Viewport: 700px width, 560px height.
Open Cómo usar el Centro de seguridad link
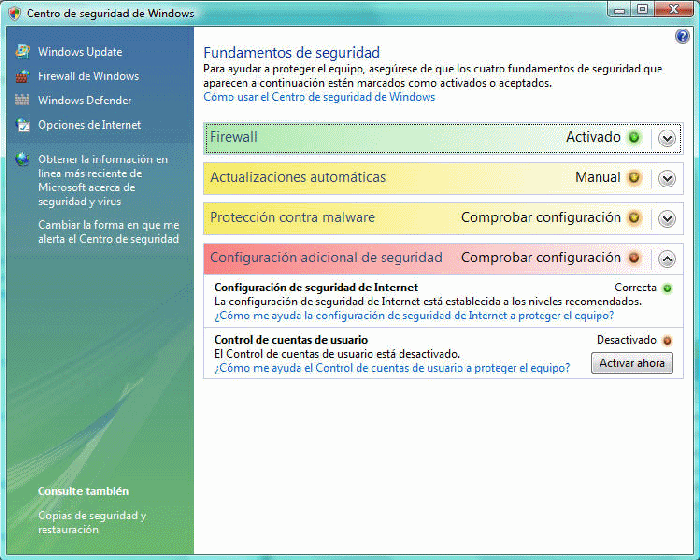coord(319,97)
